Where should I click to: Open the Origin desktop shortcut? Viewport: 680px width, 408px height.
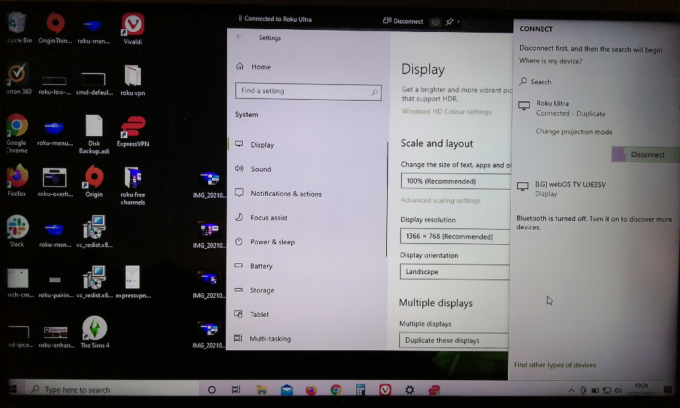(94, 181)
